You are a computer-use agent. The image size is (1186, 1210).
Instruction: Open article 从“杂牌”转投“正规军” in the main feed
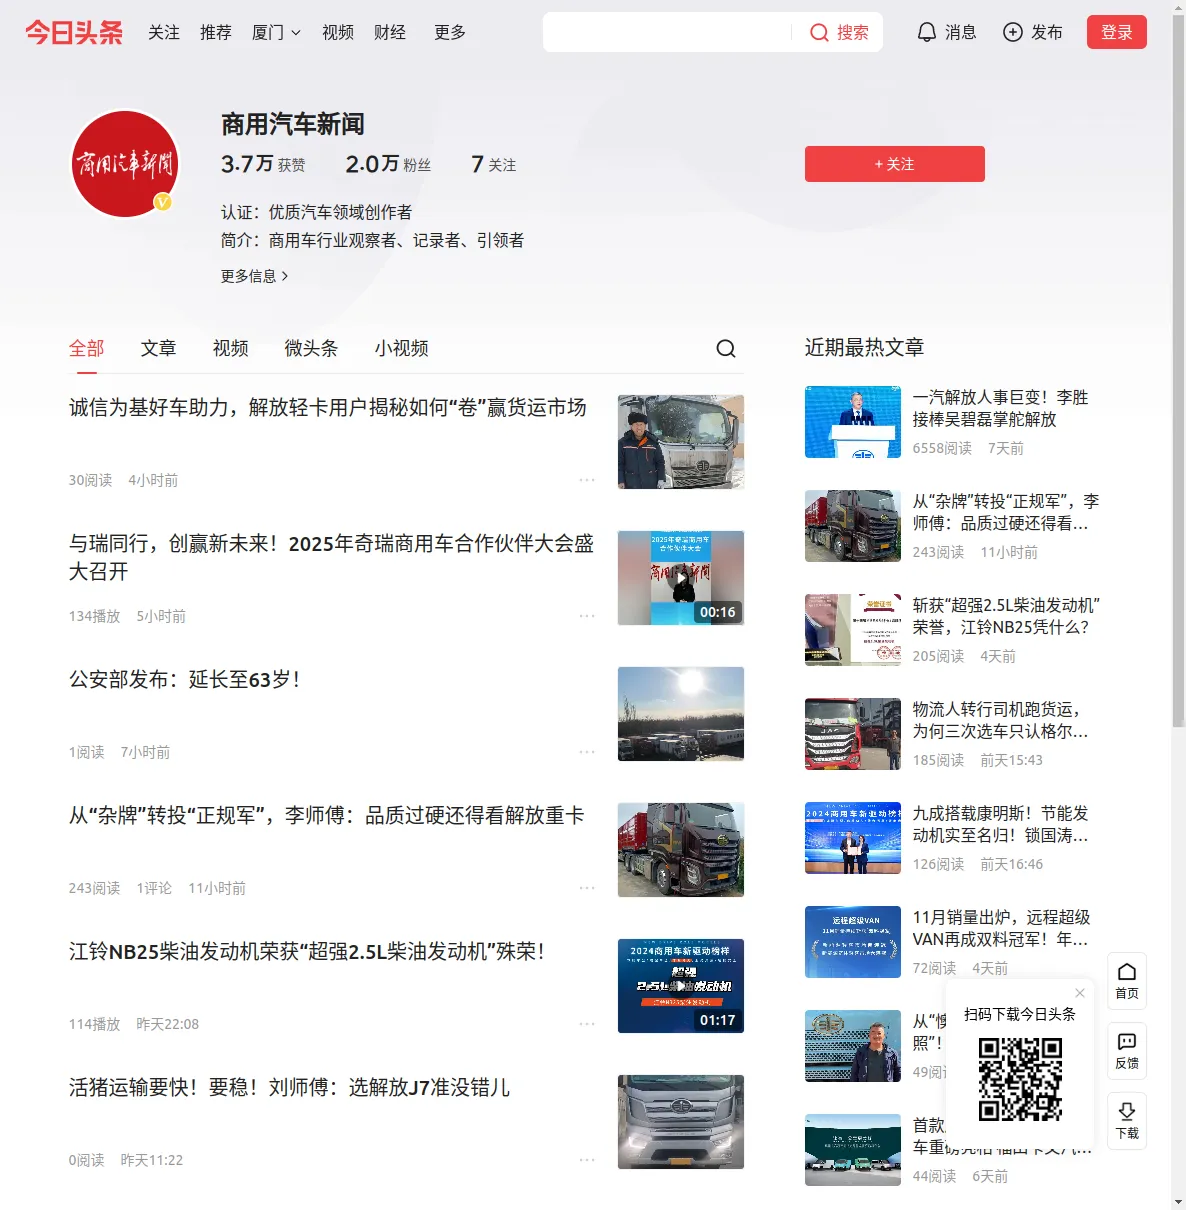(327, 815)
